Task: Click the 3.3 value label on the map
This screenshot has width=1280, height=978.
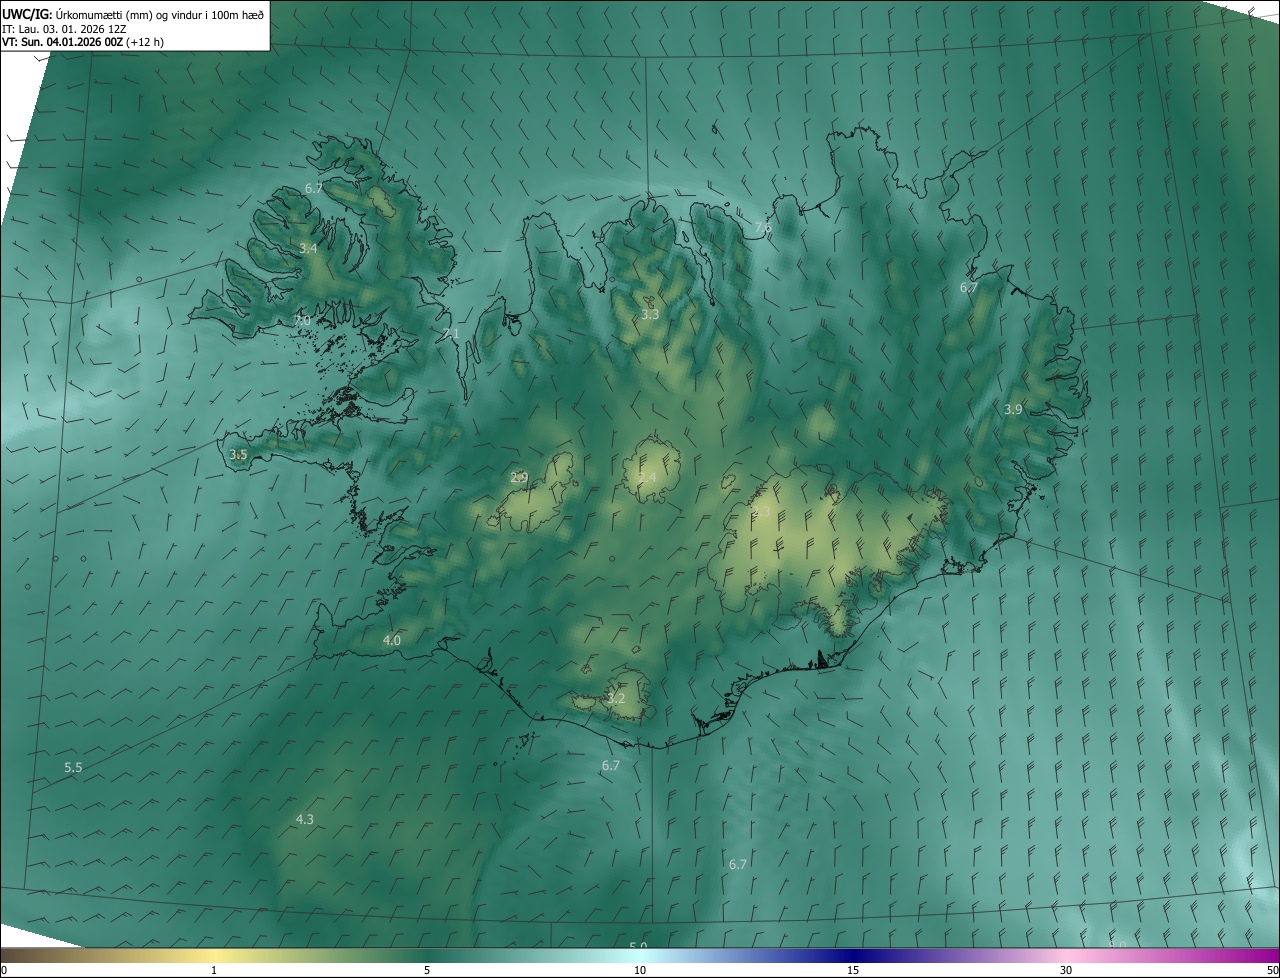Action: click(650, 314)
